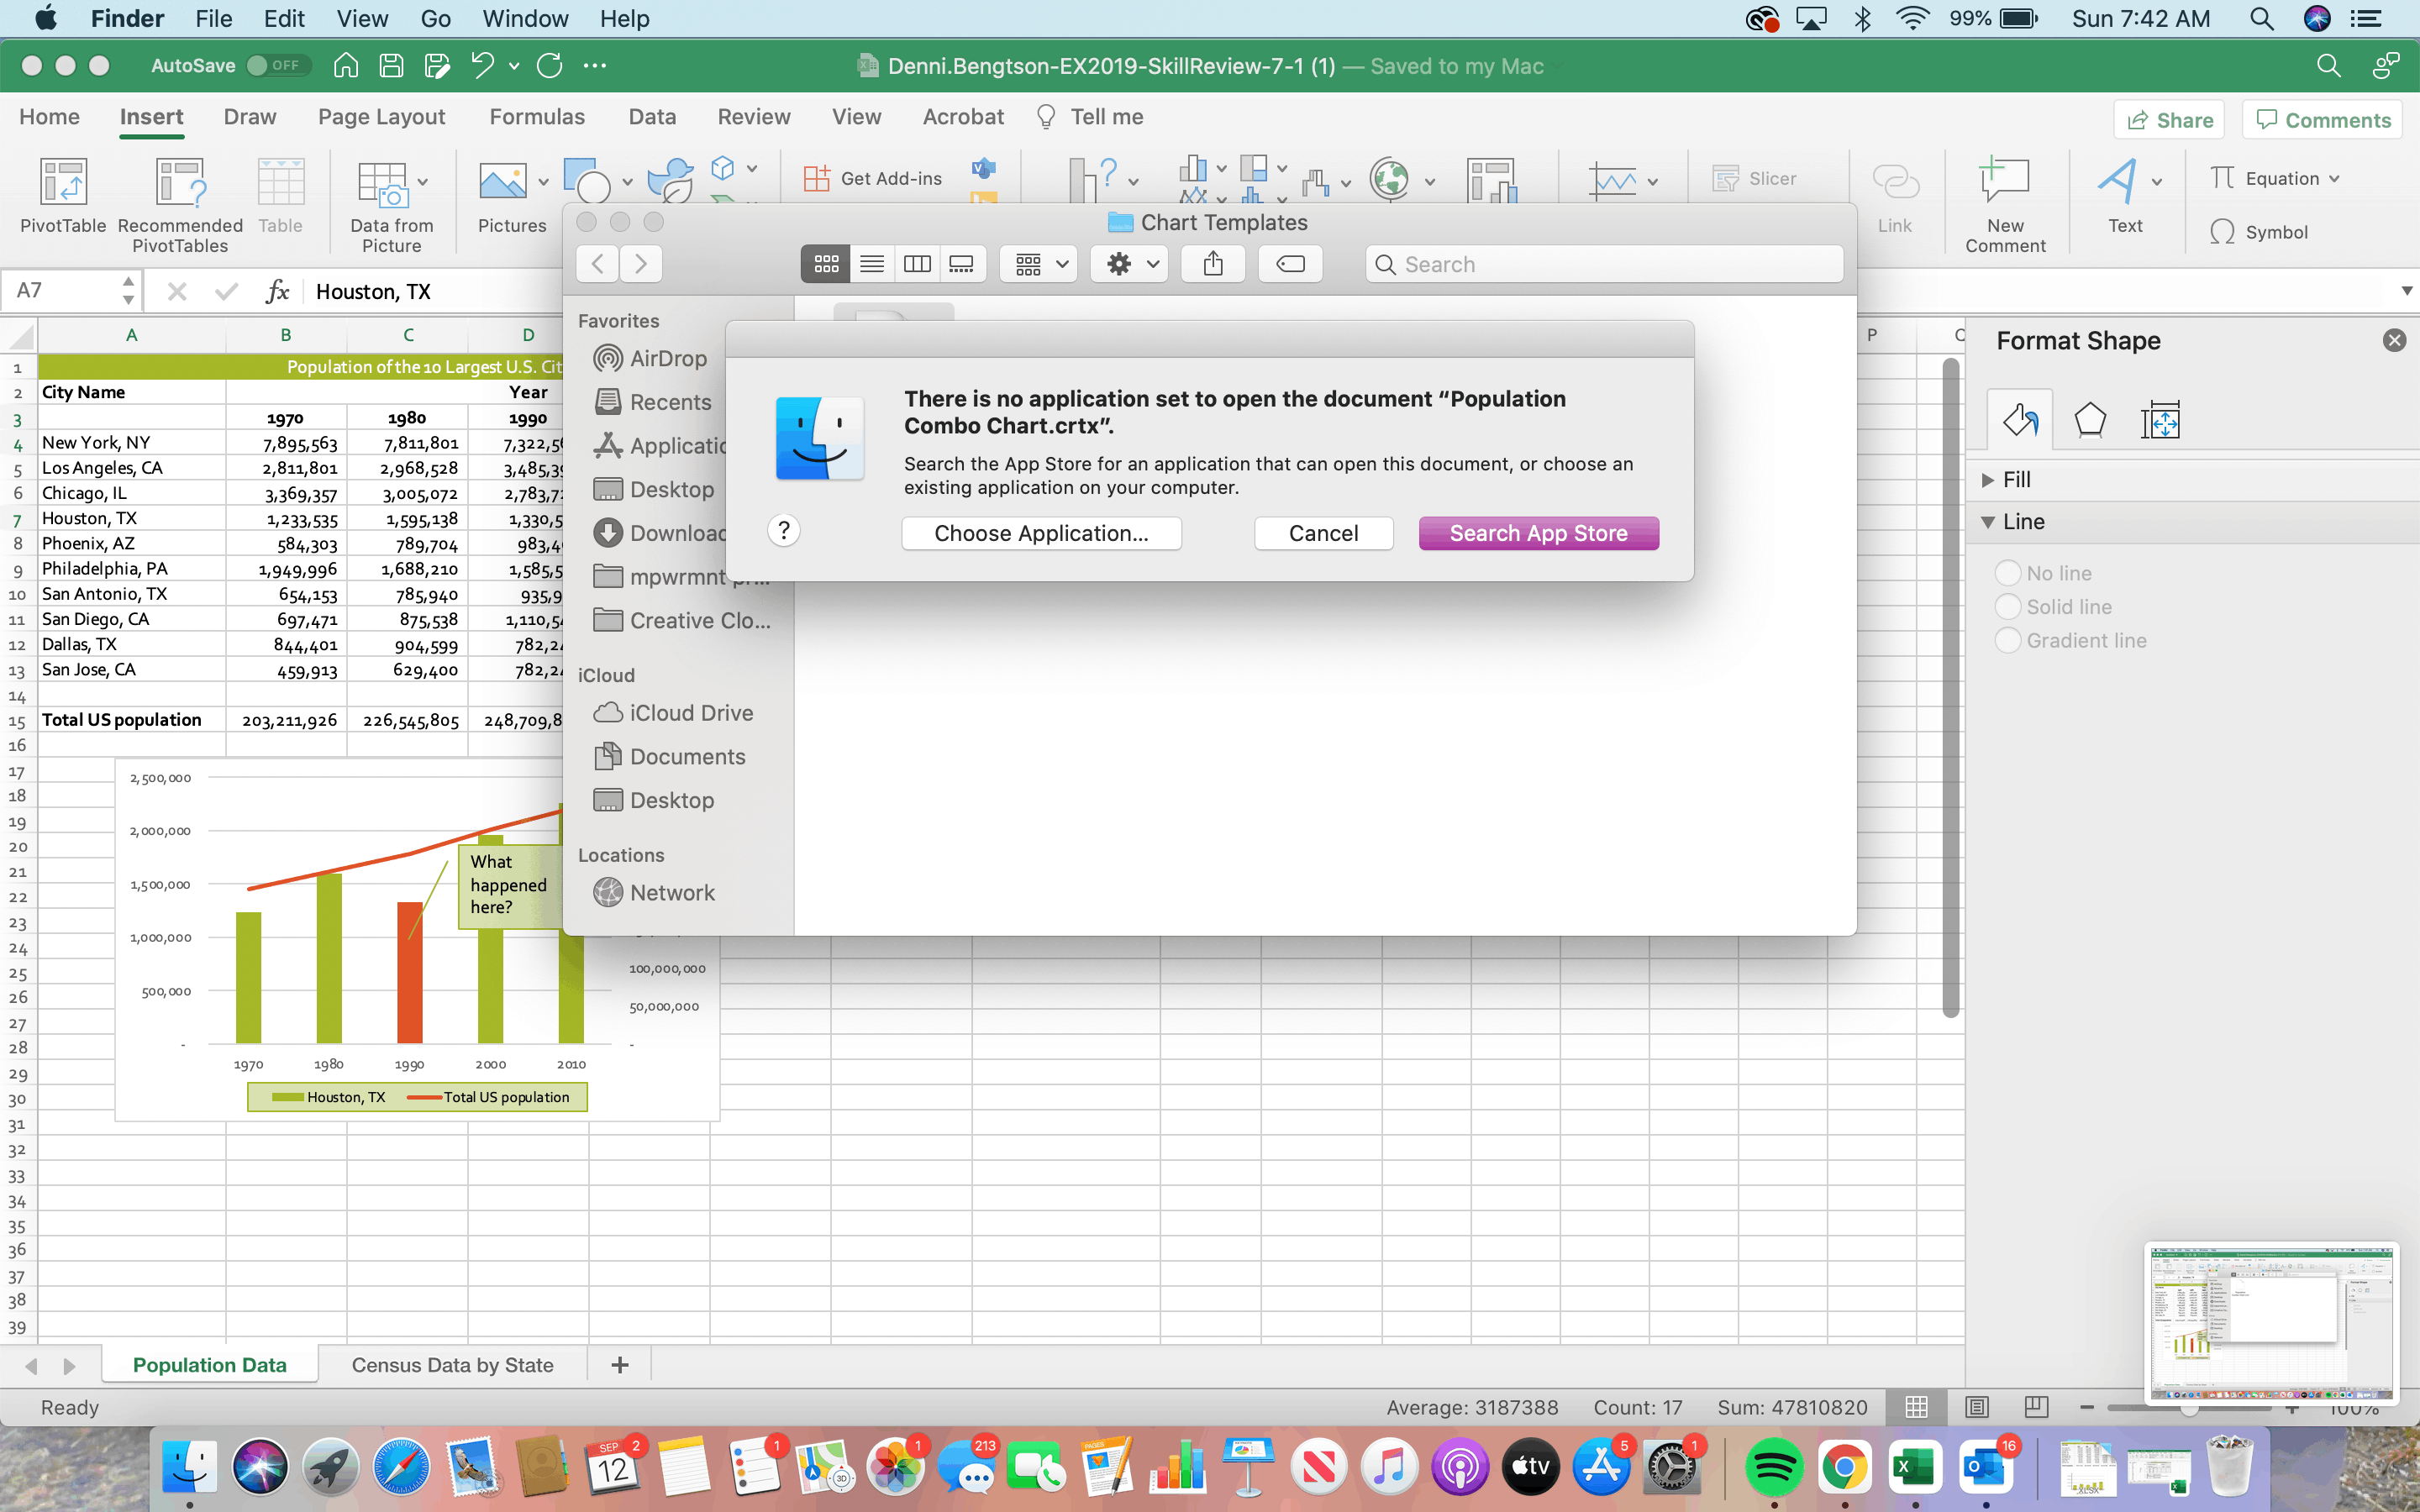
Task: Click the Search App Store button
Action: (x=1538, y=533)
